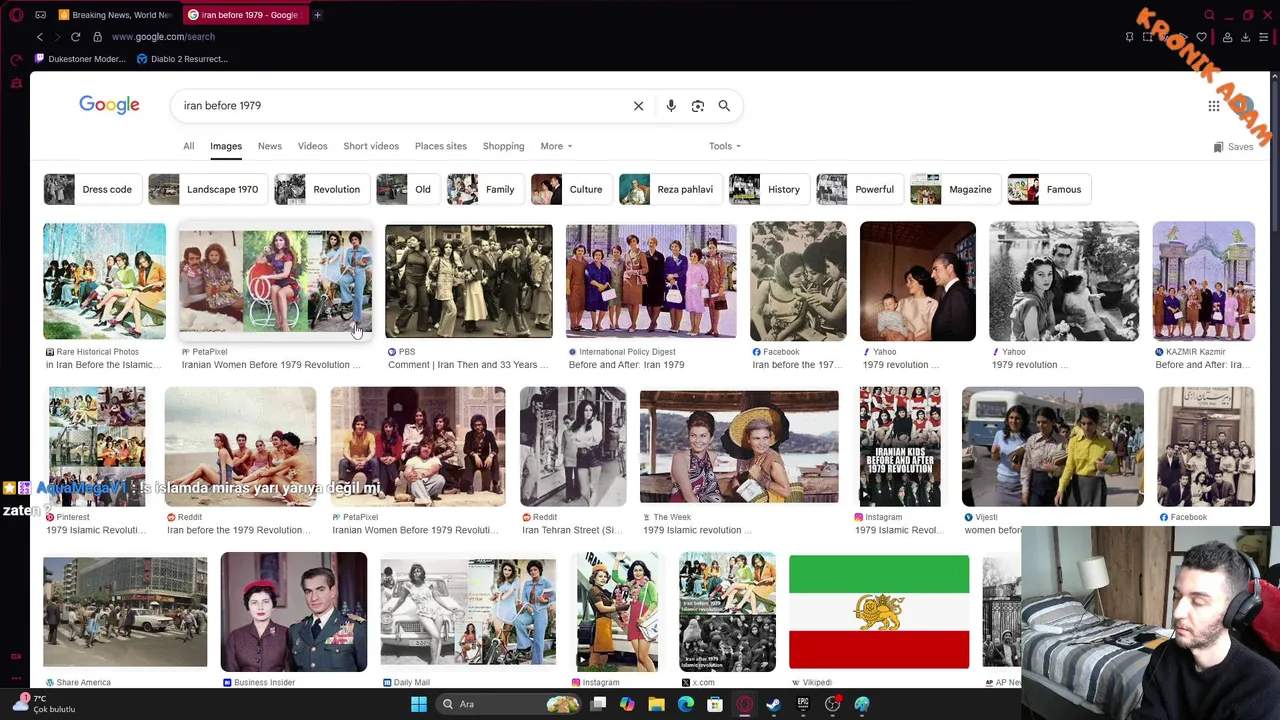Reload the page with the refresh icon
1280x720 pixels.
click(75, 37)
